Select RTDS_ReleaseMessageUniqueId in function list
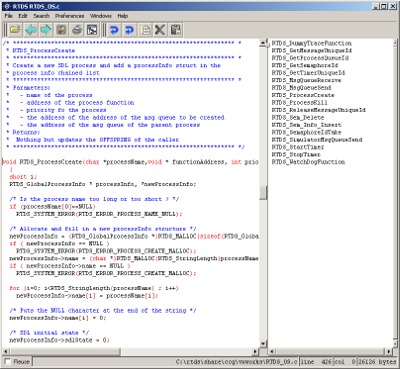400x369 pixels. pos(318,110)
